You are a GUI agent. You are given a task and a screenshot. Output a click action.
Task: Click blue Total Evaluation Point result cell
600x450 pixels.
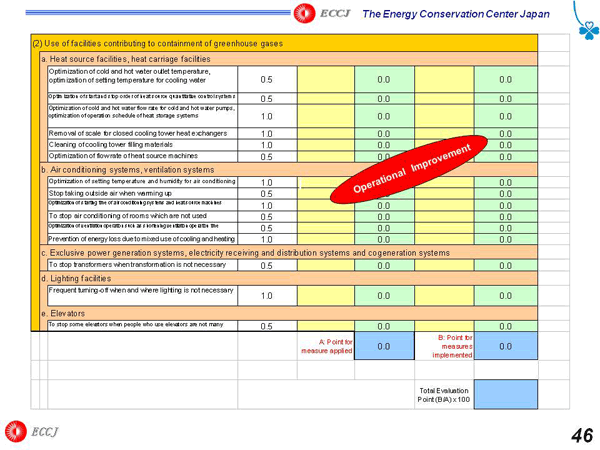point(506,394)
